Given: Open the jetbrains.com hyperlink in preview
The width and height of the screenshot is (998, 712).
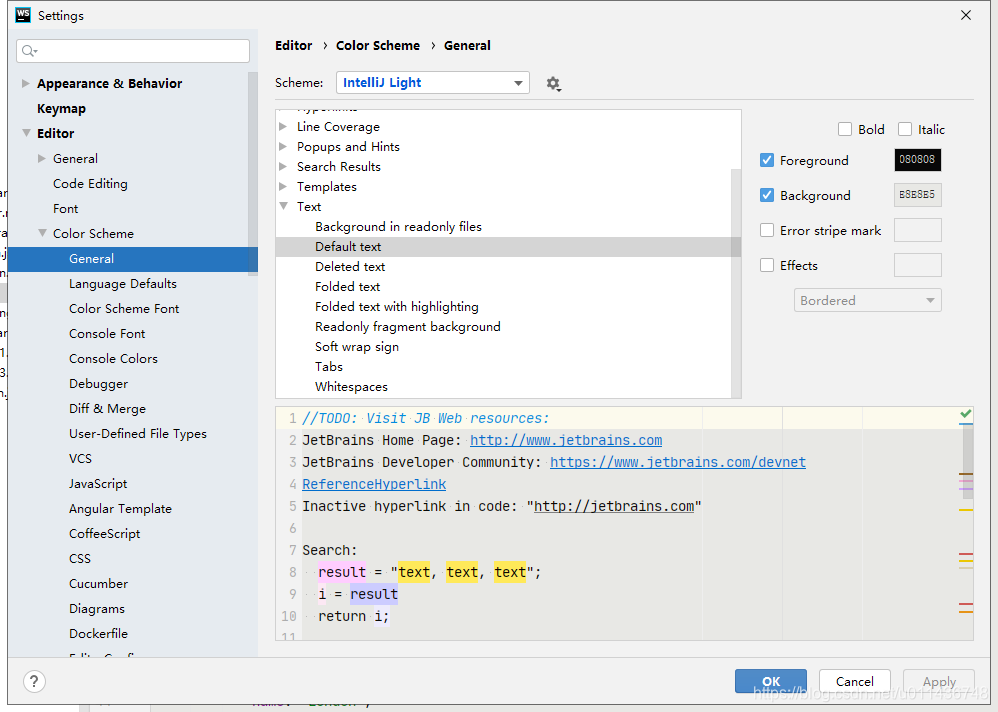Looking at the screenshot, I should (565, 440).
